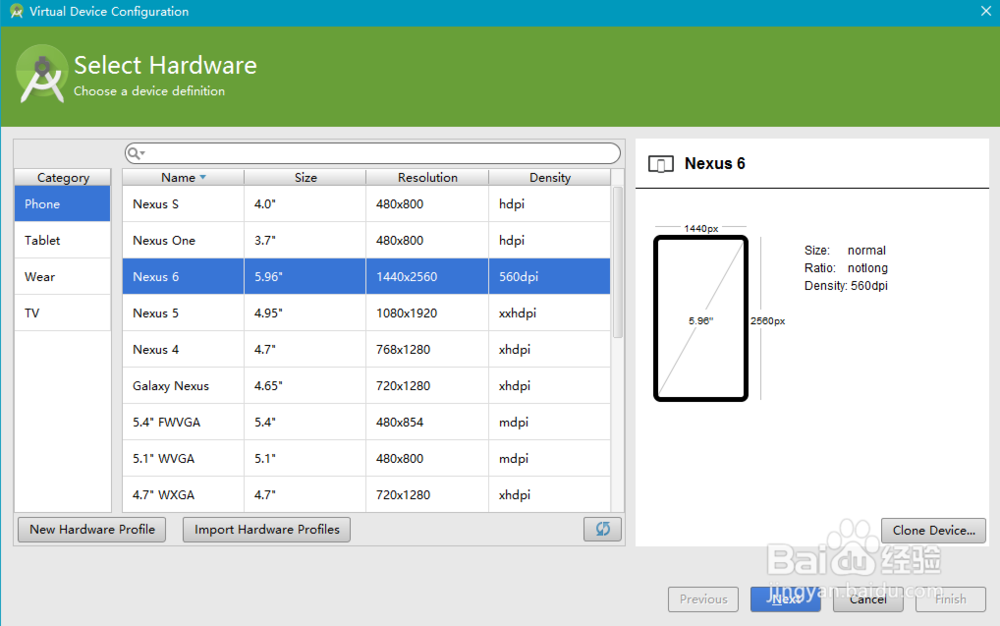Viewport: 1000px width, 626px height.
Task: Click the Cancel button
Action: point(868,599)
